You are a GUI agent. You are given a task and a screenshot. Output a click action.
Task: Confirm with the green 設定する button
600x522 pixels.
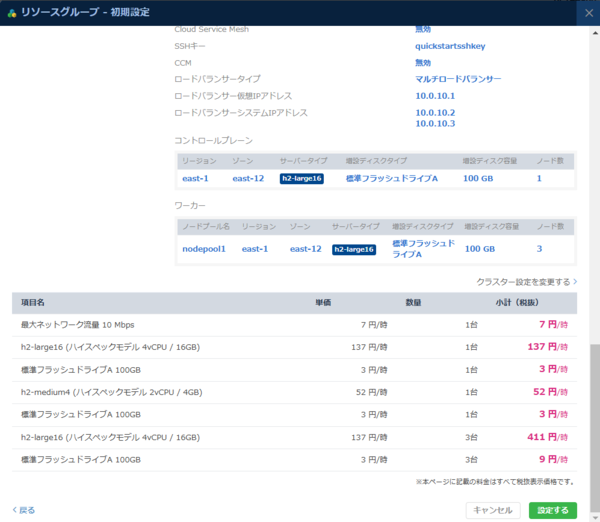[x=552, y=510]
